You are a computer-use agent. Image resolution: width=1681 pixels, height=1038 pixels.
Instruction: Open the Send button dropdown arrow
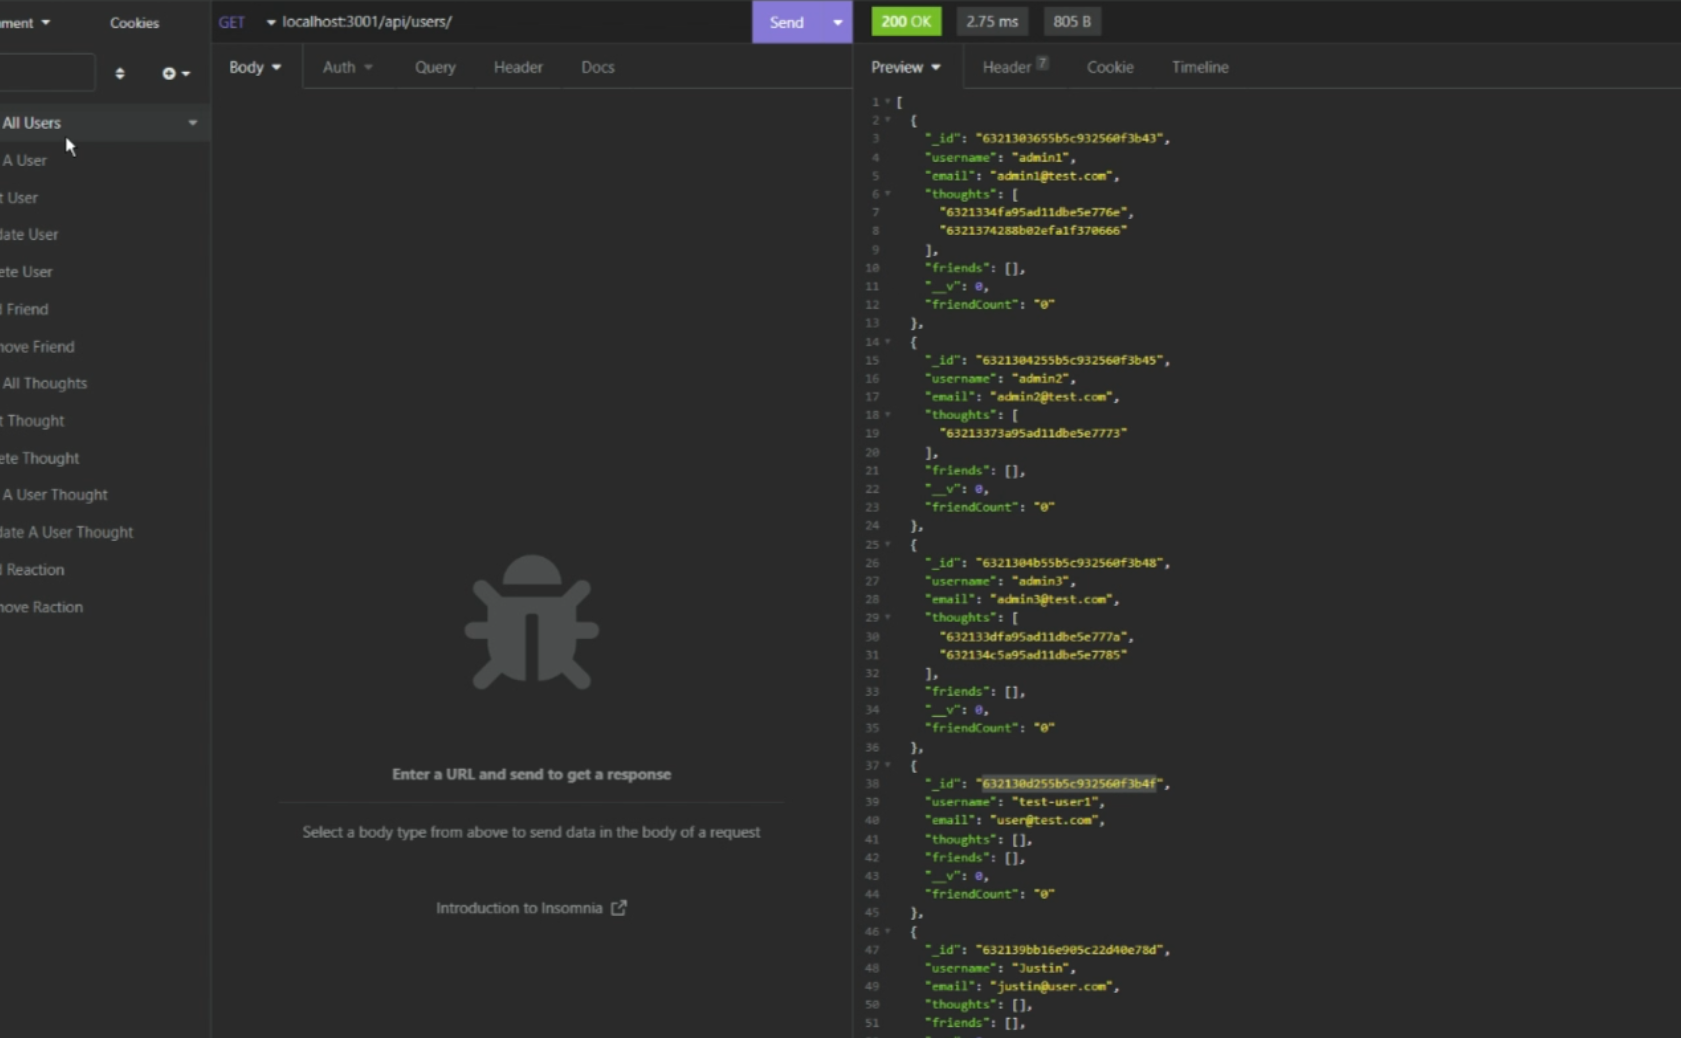tap(836, 21)
